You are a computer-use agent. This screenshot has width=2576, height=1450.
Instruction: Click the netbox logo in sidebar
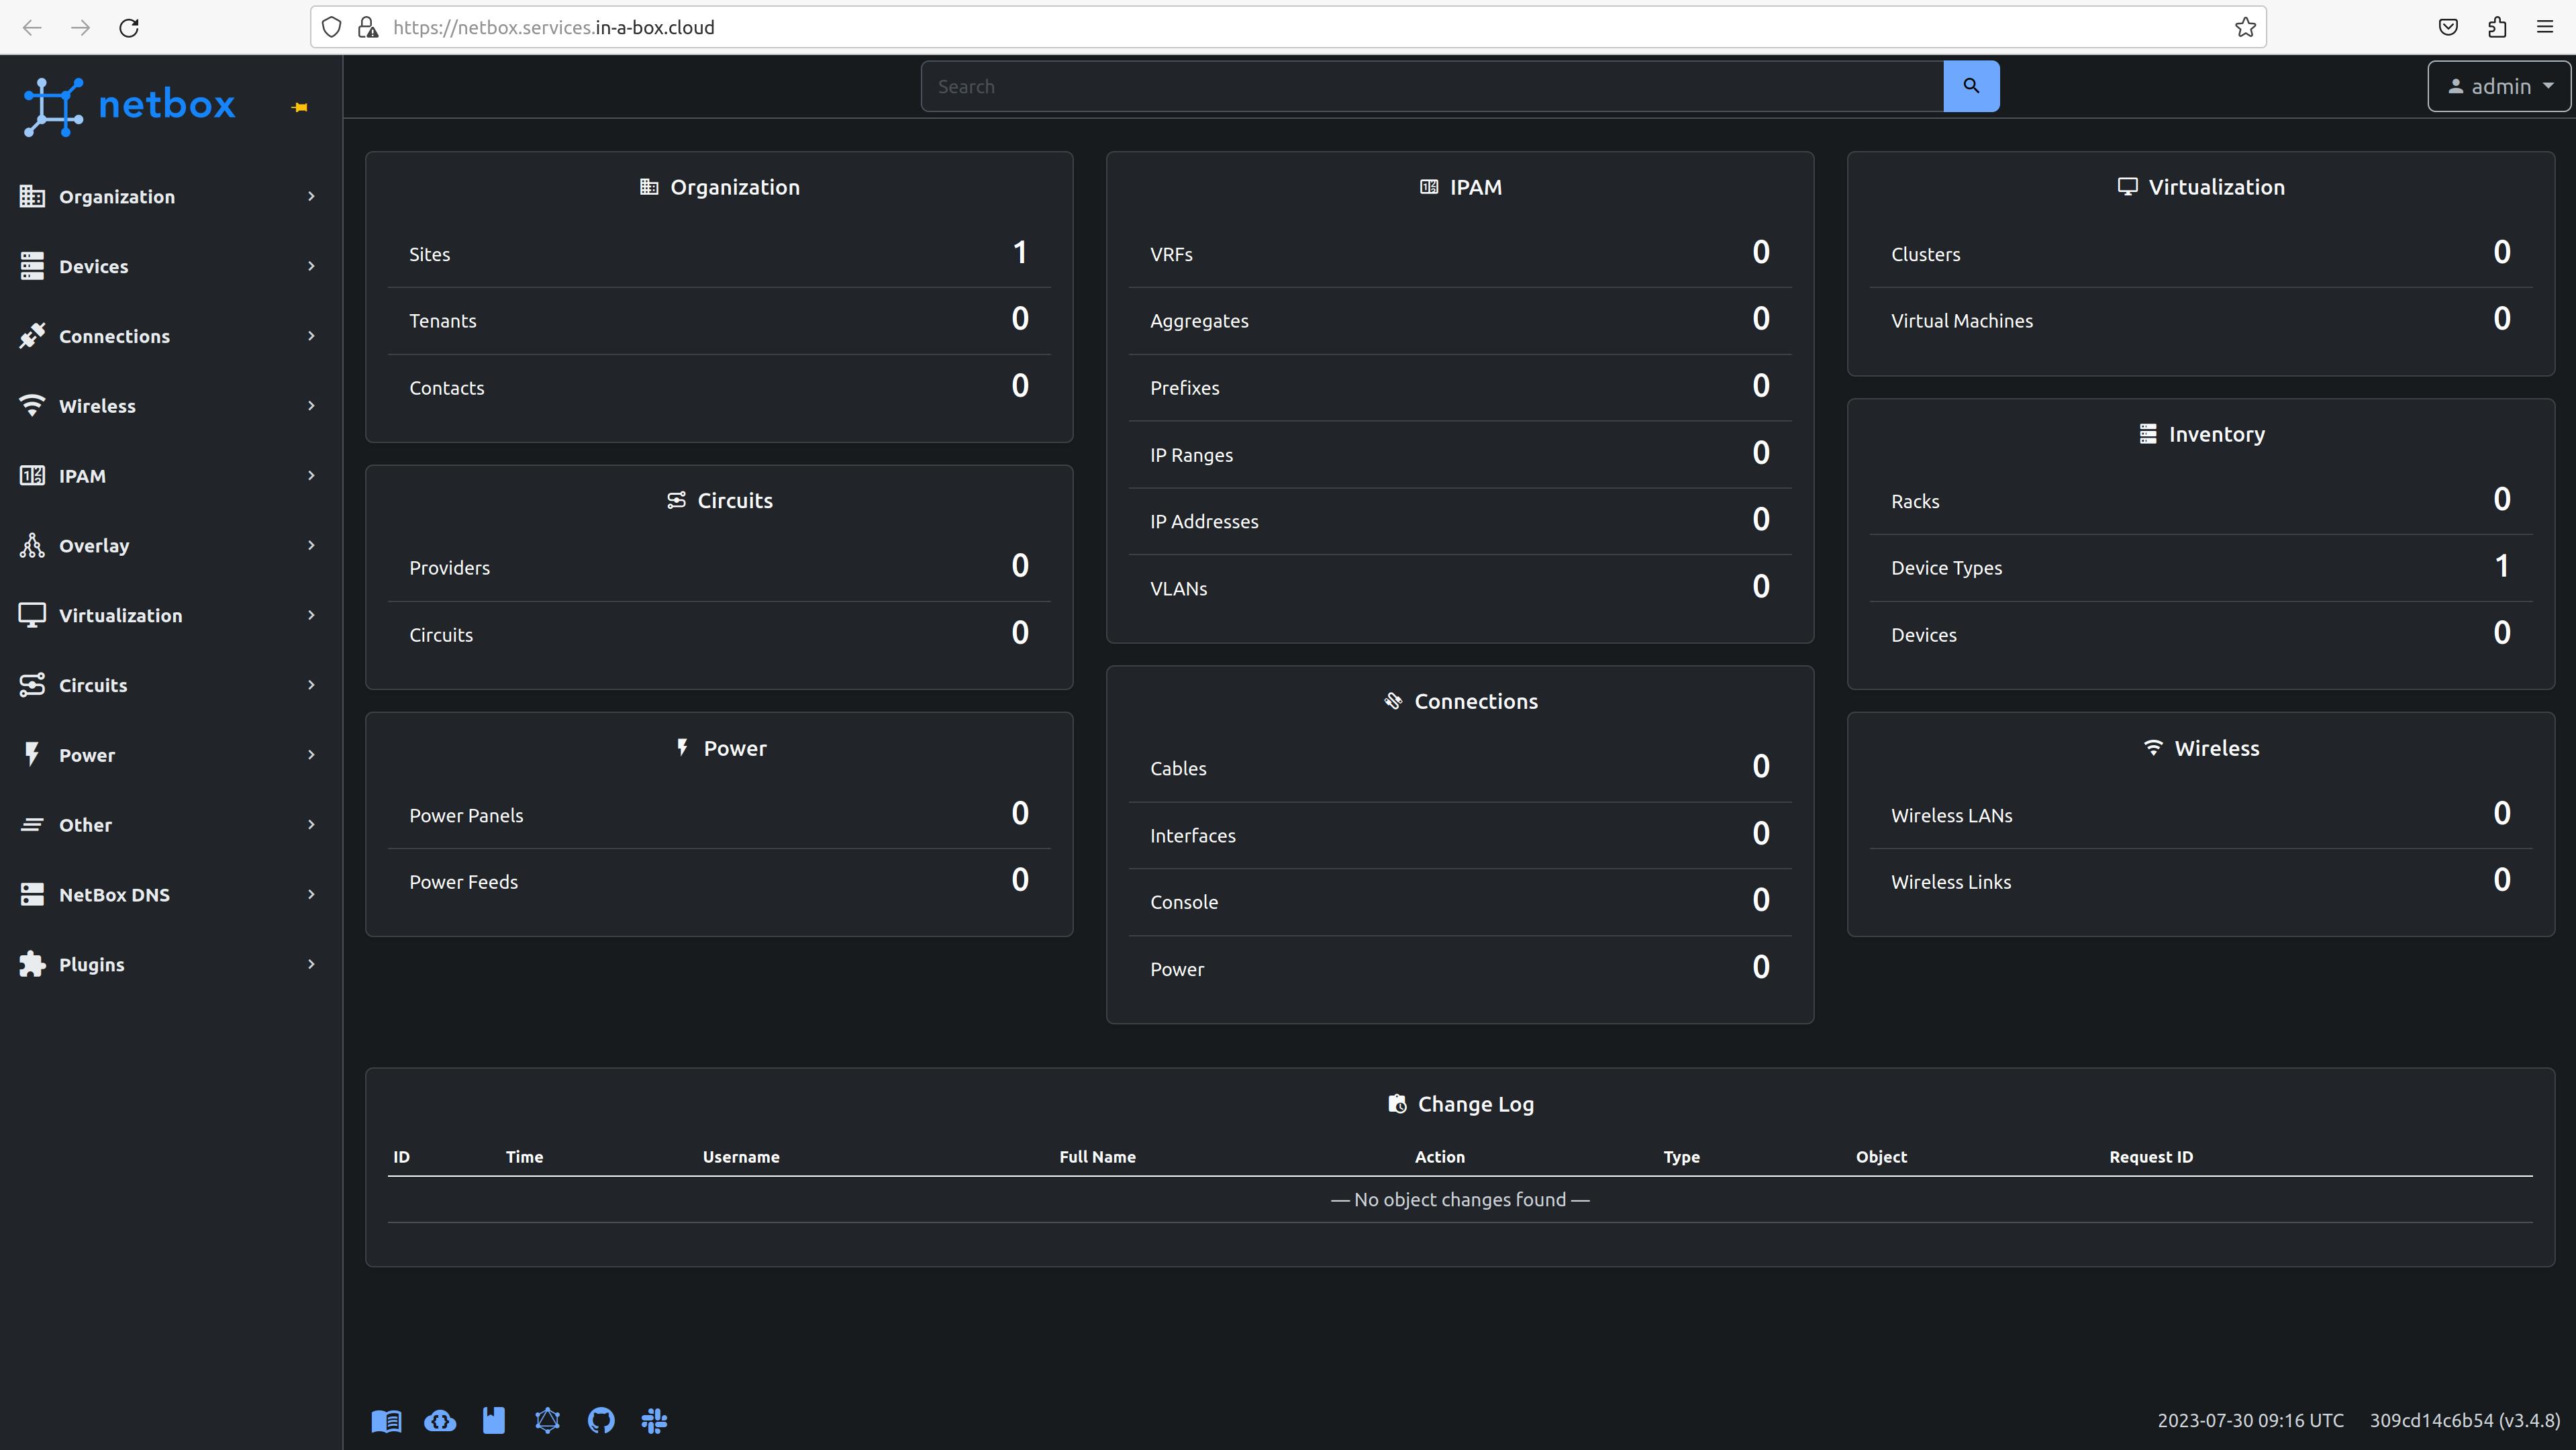click(x=130, y=106)
